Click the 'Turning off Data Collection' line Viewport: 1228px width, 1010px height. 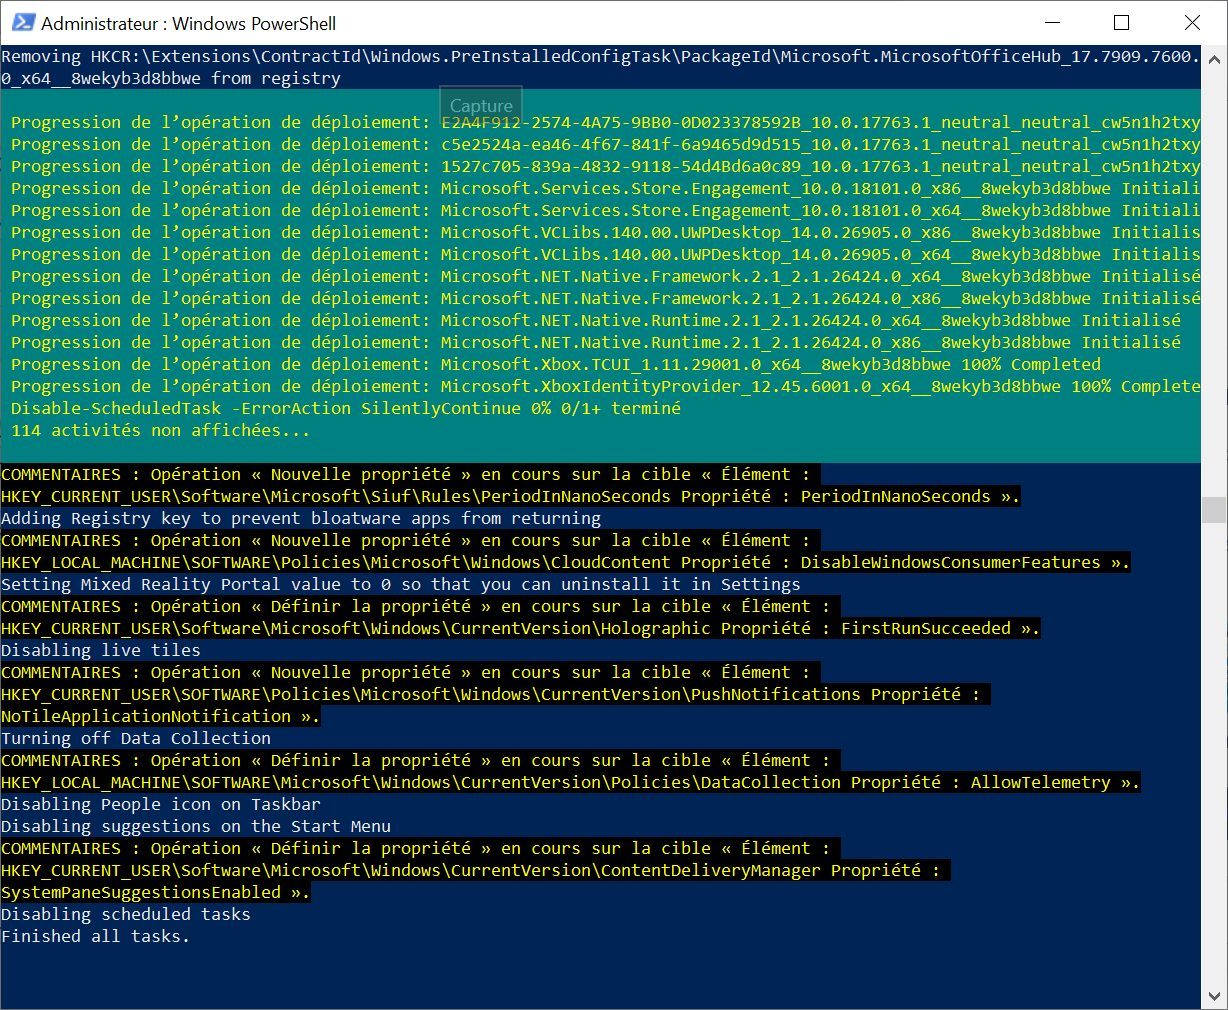[136, 738]
